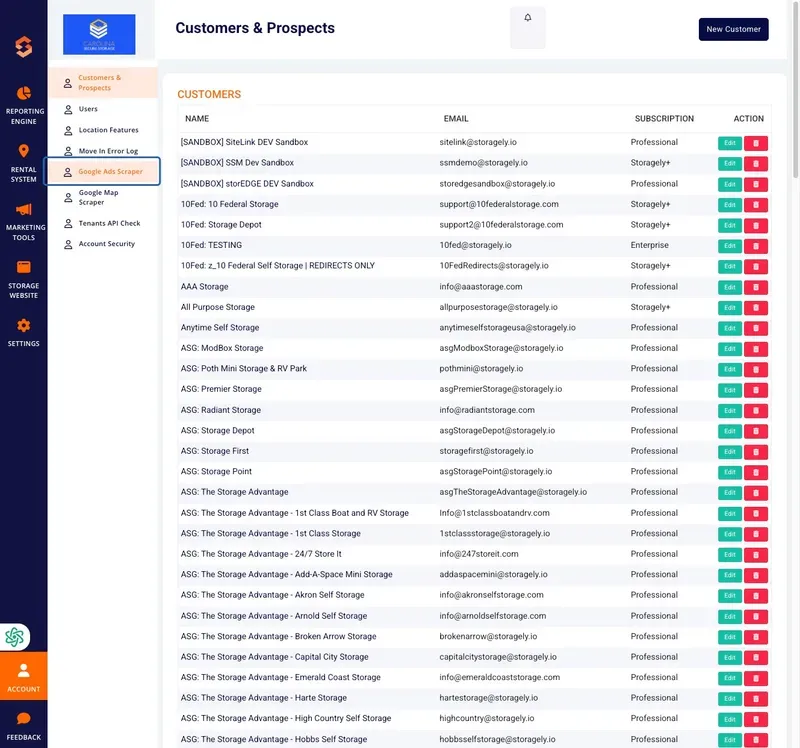The height and width of the screenshot is (748, 800).
Task: Click the notification bell icon
Action: coord(528,18)
